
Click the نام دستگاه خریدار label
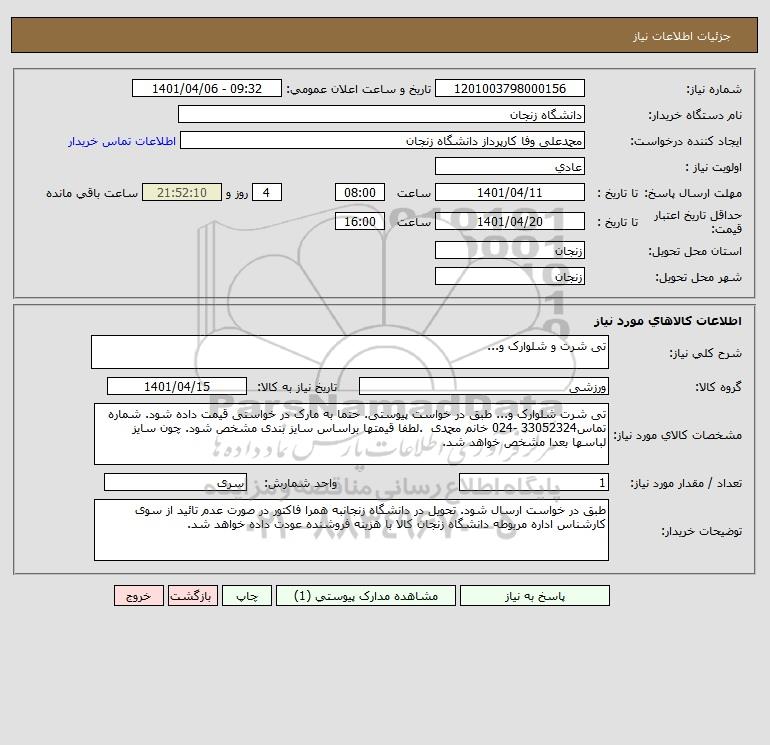coord(695,115)
